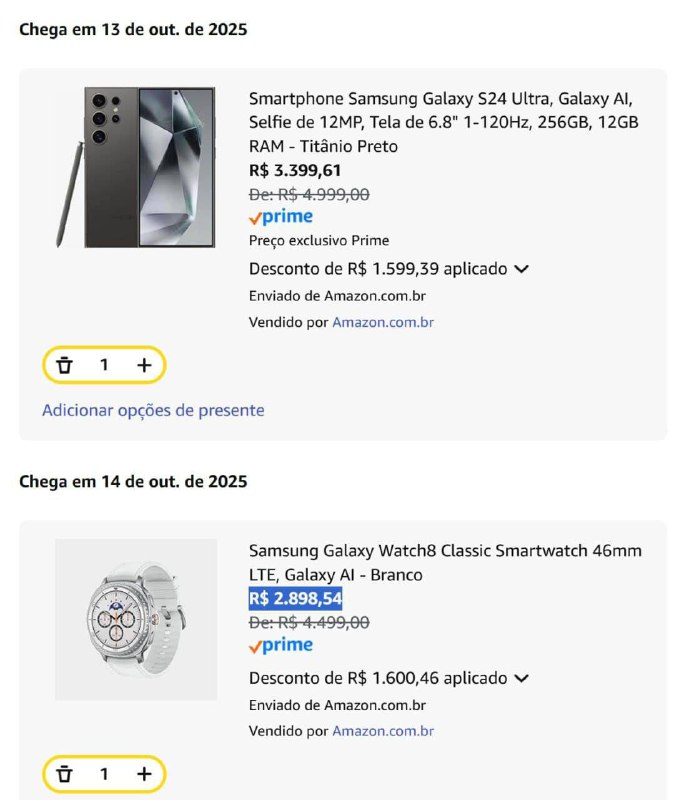Screen dimensions: 674x800
Task: Click the quantity number for Galaxy Watch8 Classic
Action: click(x=104, y=774)
